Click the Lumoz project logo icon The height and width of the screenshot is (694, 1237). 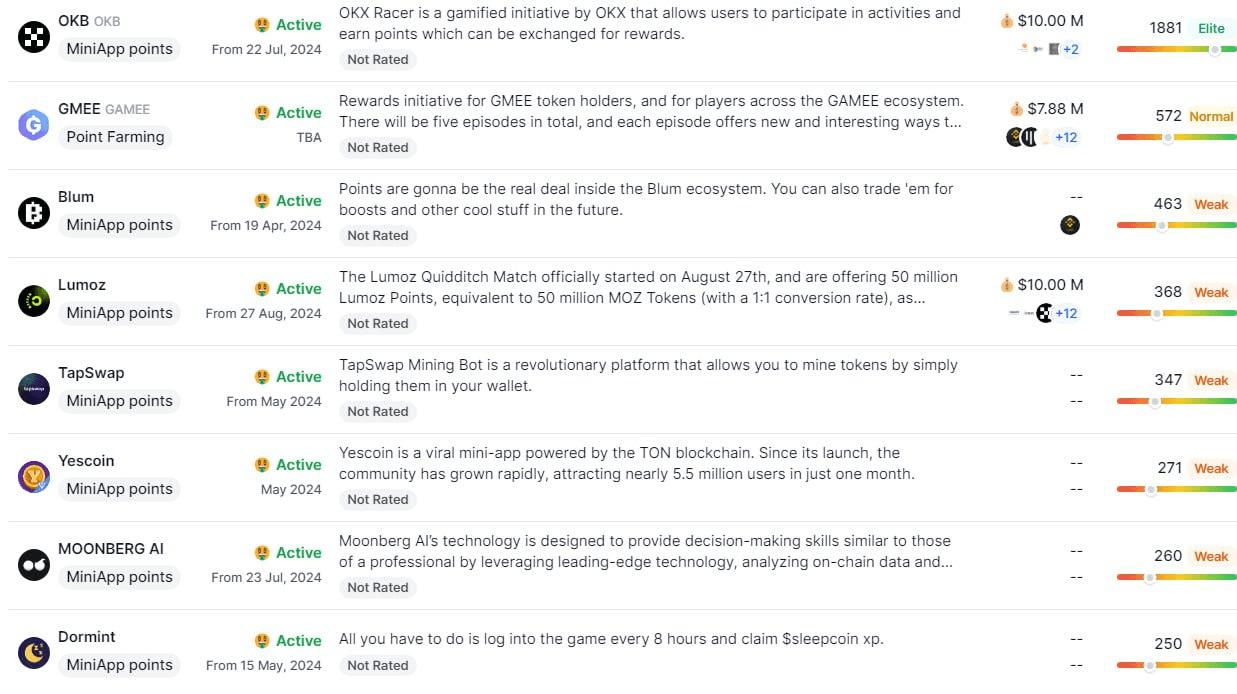34,301
